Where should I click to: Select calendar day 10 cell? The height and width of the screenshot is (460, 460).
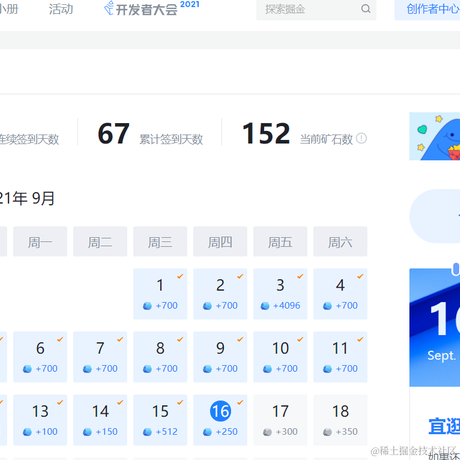[x=280, y=357]
